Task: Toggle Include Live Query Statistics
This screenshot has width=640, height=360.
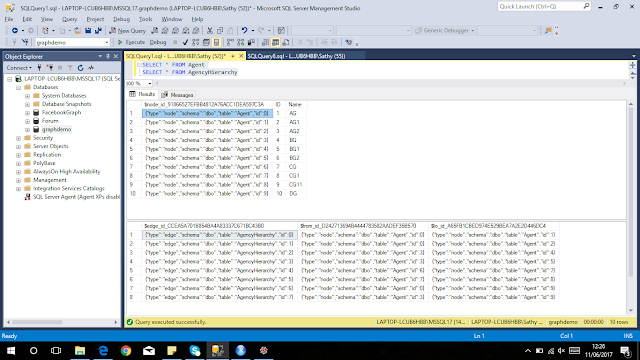Action: (241, 42)
